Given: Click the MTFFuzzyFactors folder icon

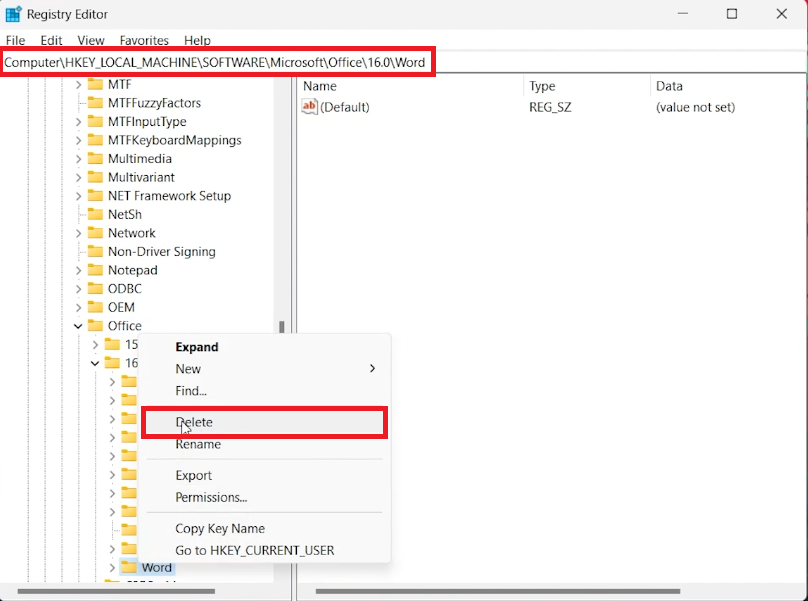Looking at the screenshot, I should pyautogui.click(x=95, y=103).
